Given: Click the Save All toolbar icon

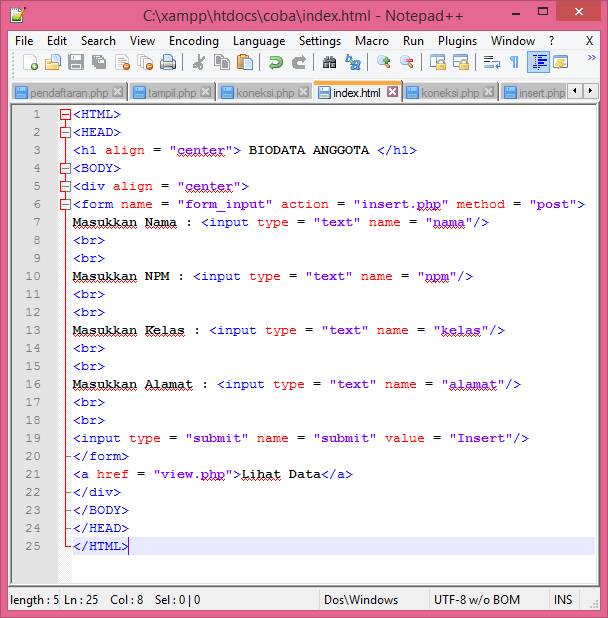Looking at the screenshot, I should [x=99, y=63].
